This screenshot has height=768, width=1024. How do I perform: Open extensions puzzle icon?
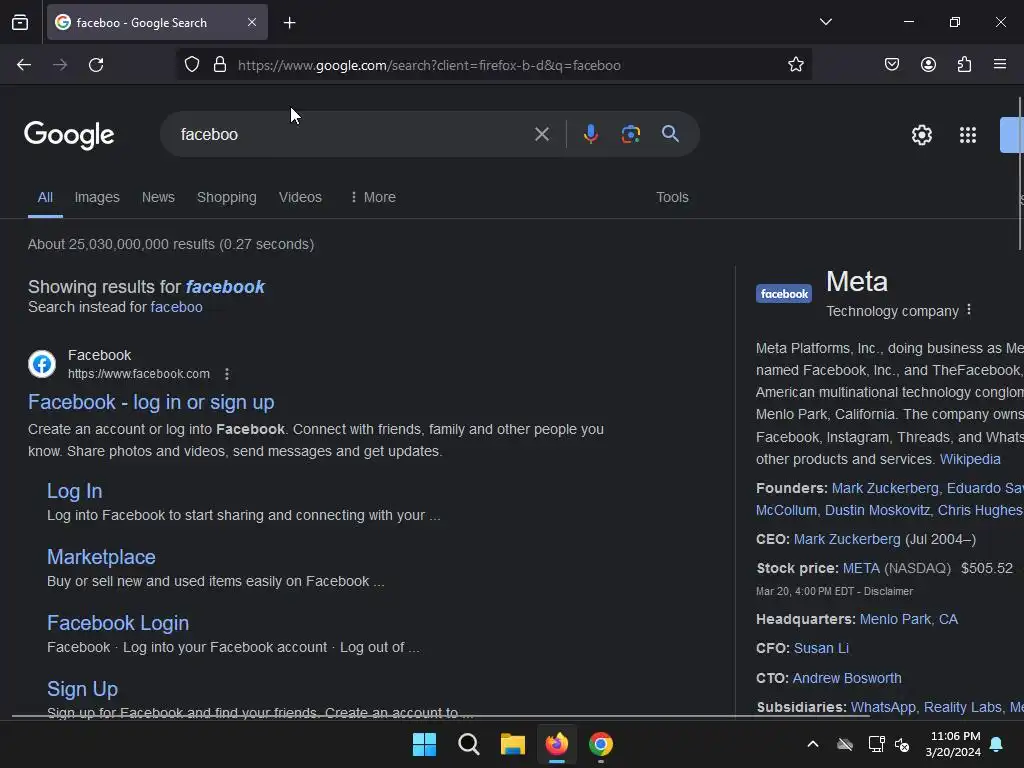pos(964,65)
